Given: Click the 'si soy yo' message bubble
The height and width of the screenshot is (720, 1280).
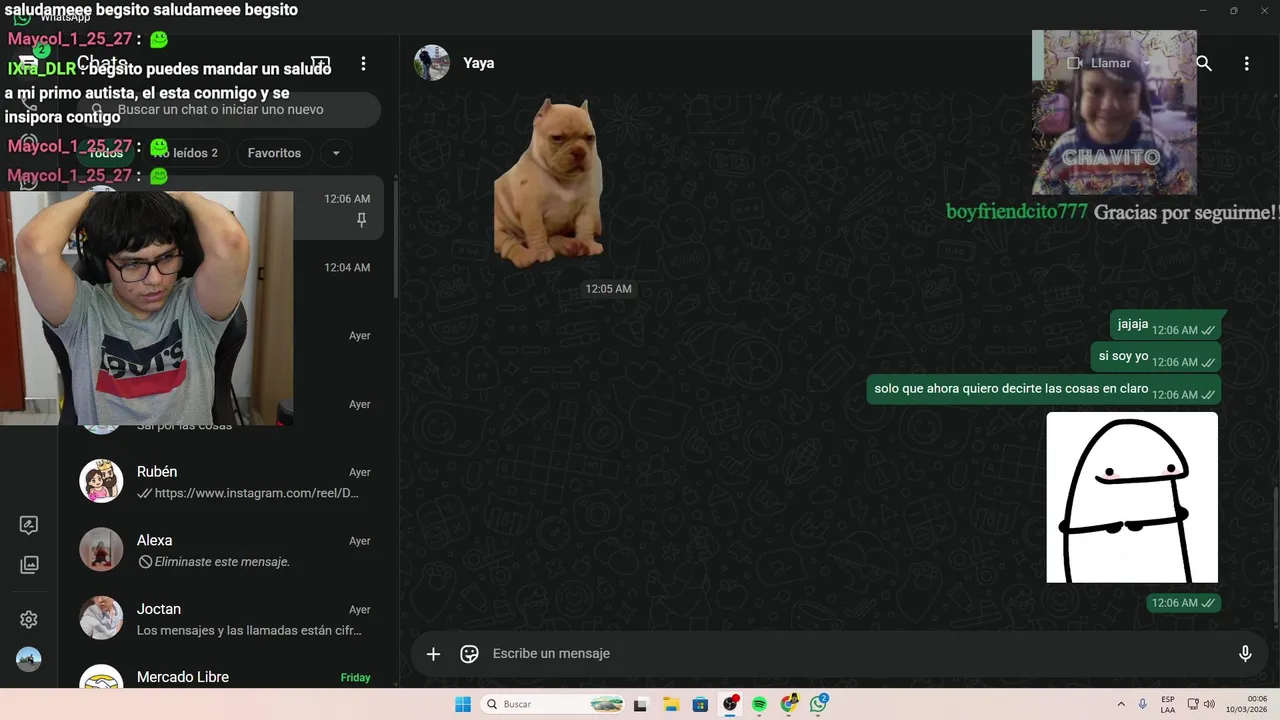Looking at the screenshot, I should coord(1156,357).
